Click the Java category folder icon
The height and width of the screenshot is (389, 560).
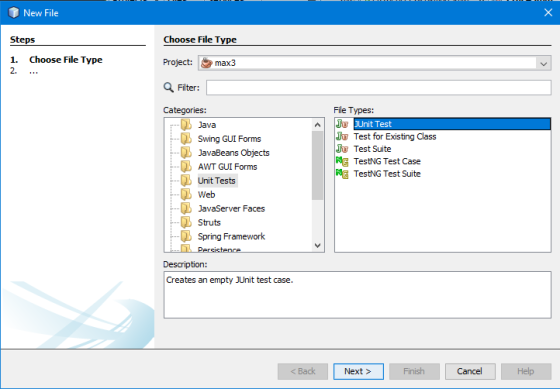186,125
